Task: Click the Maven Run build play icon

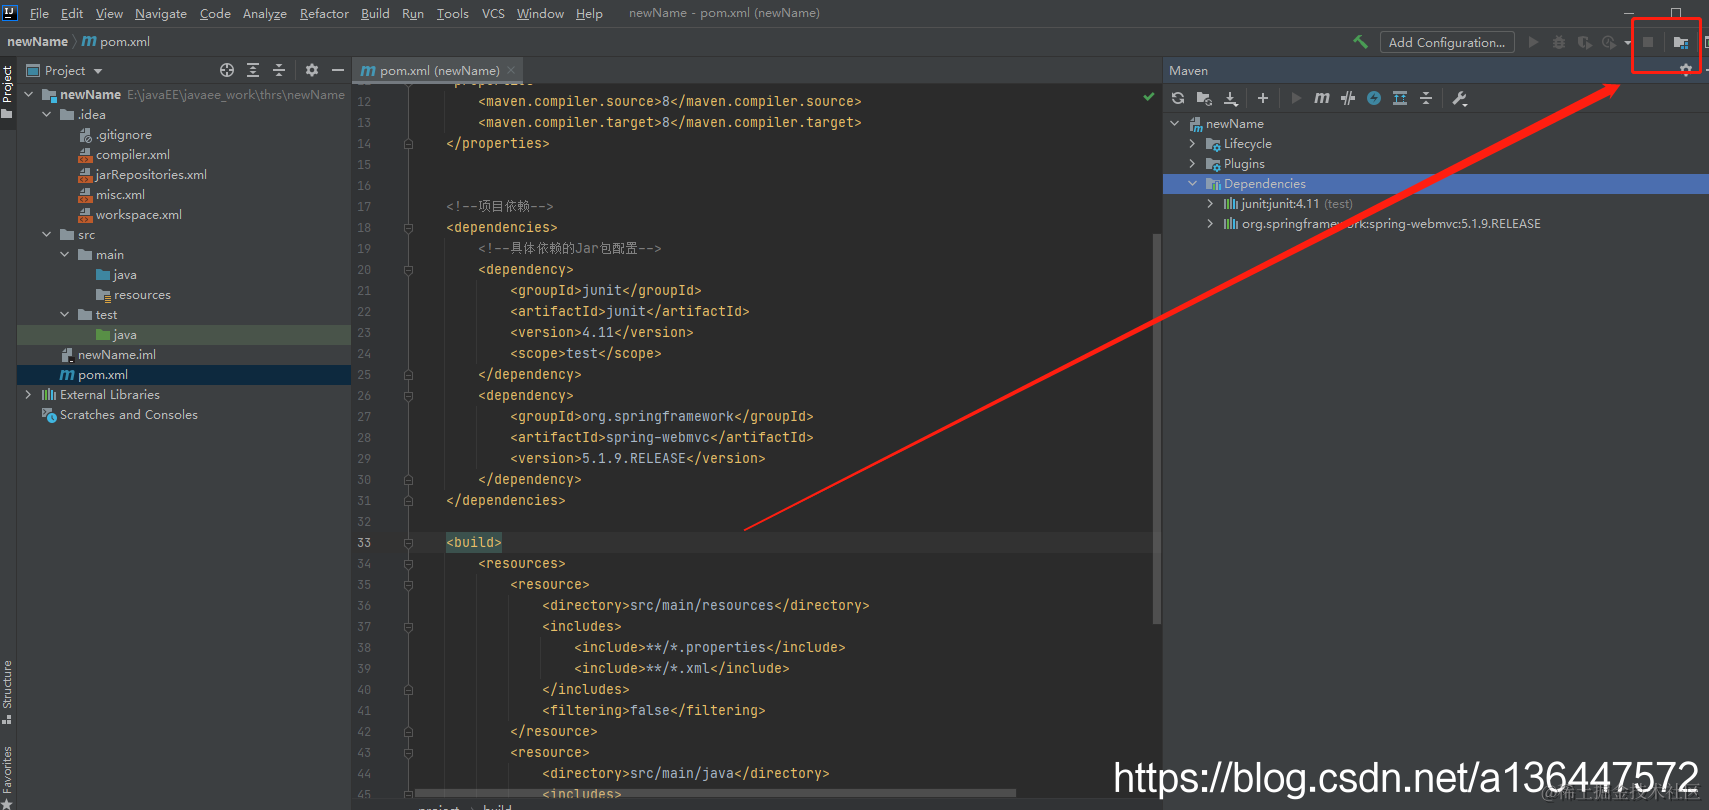Action: pyautogui.click(x=1296, y=98)
